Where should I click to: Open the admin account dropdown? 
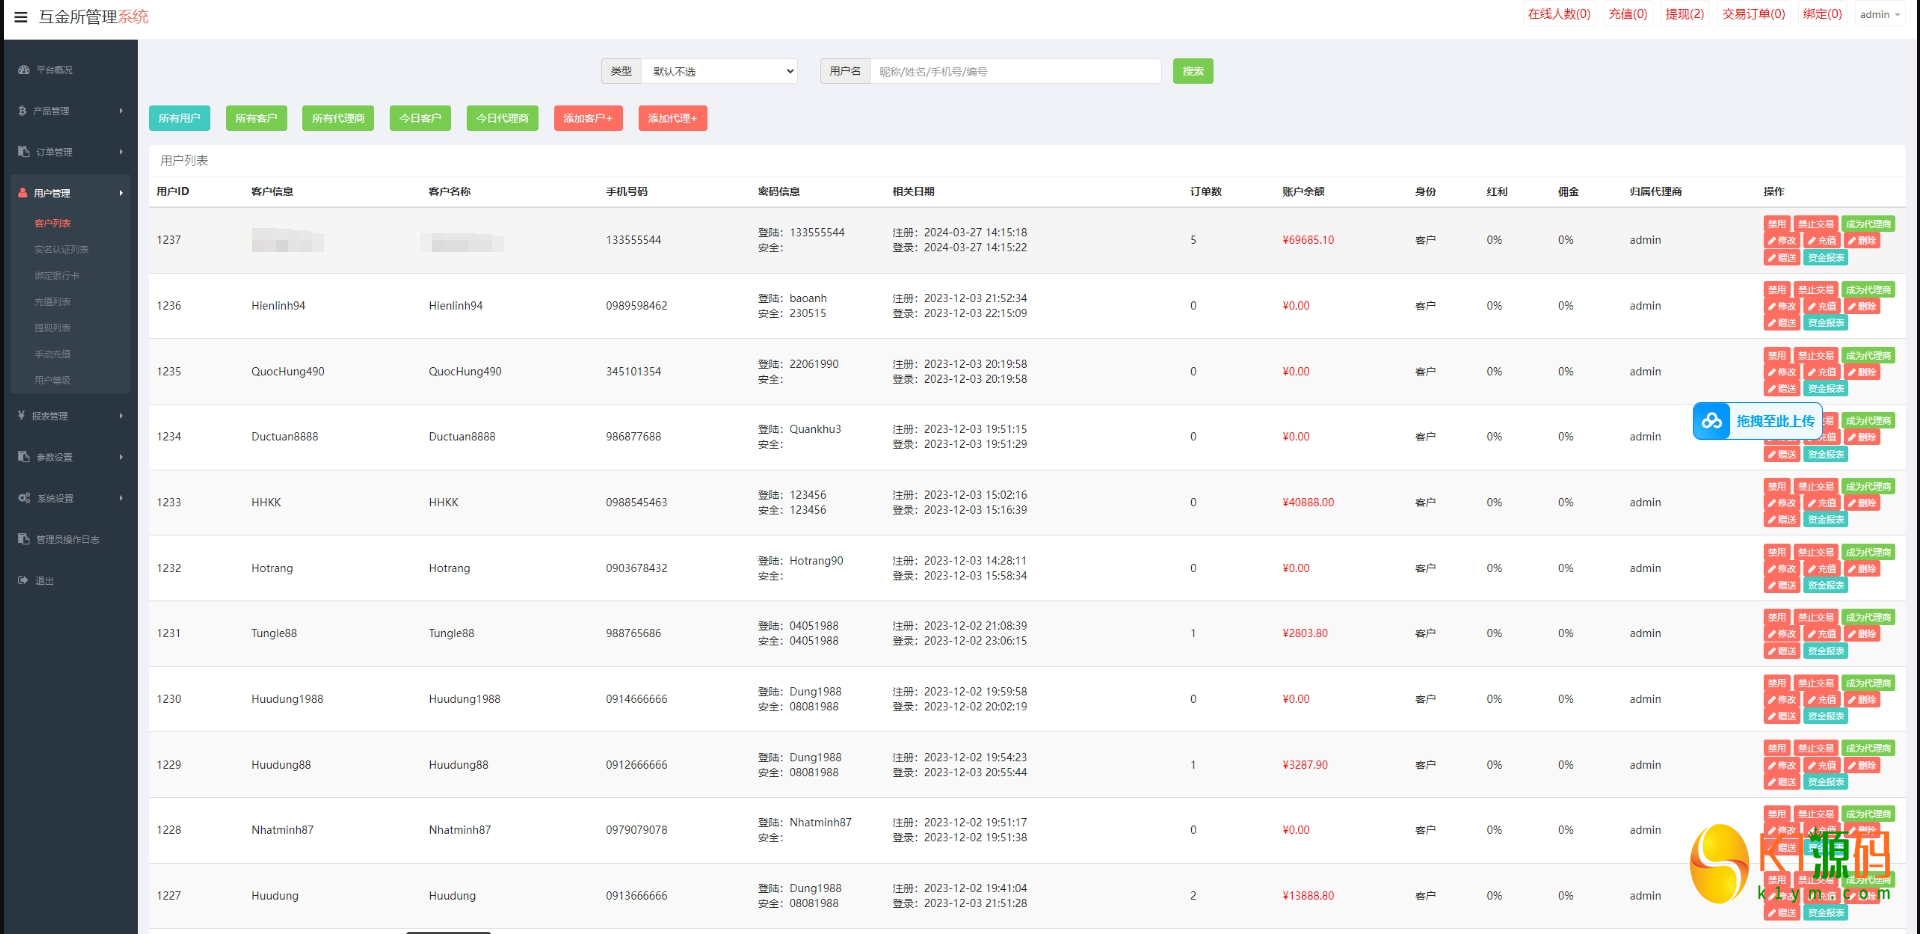pyautogui.click(x=1879, y=15)
